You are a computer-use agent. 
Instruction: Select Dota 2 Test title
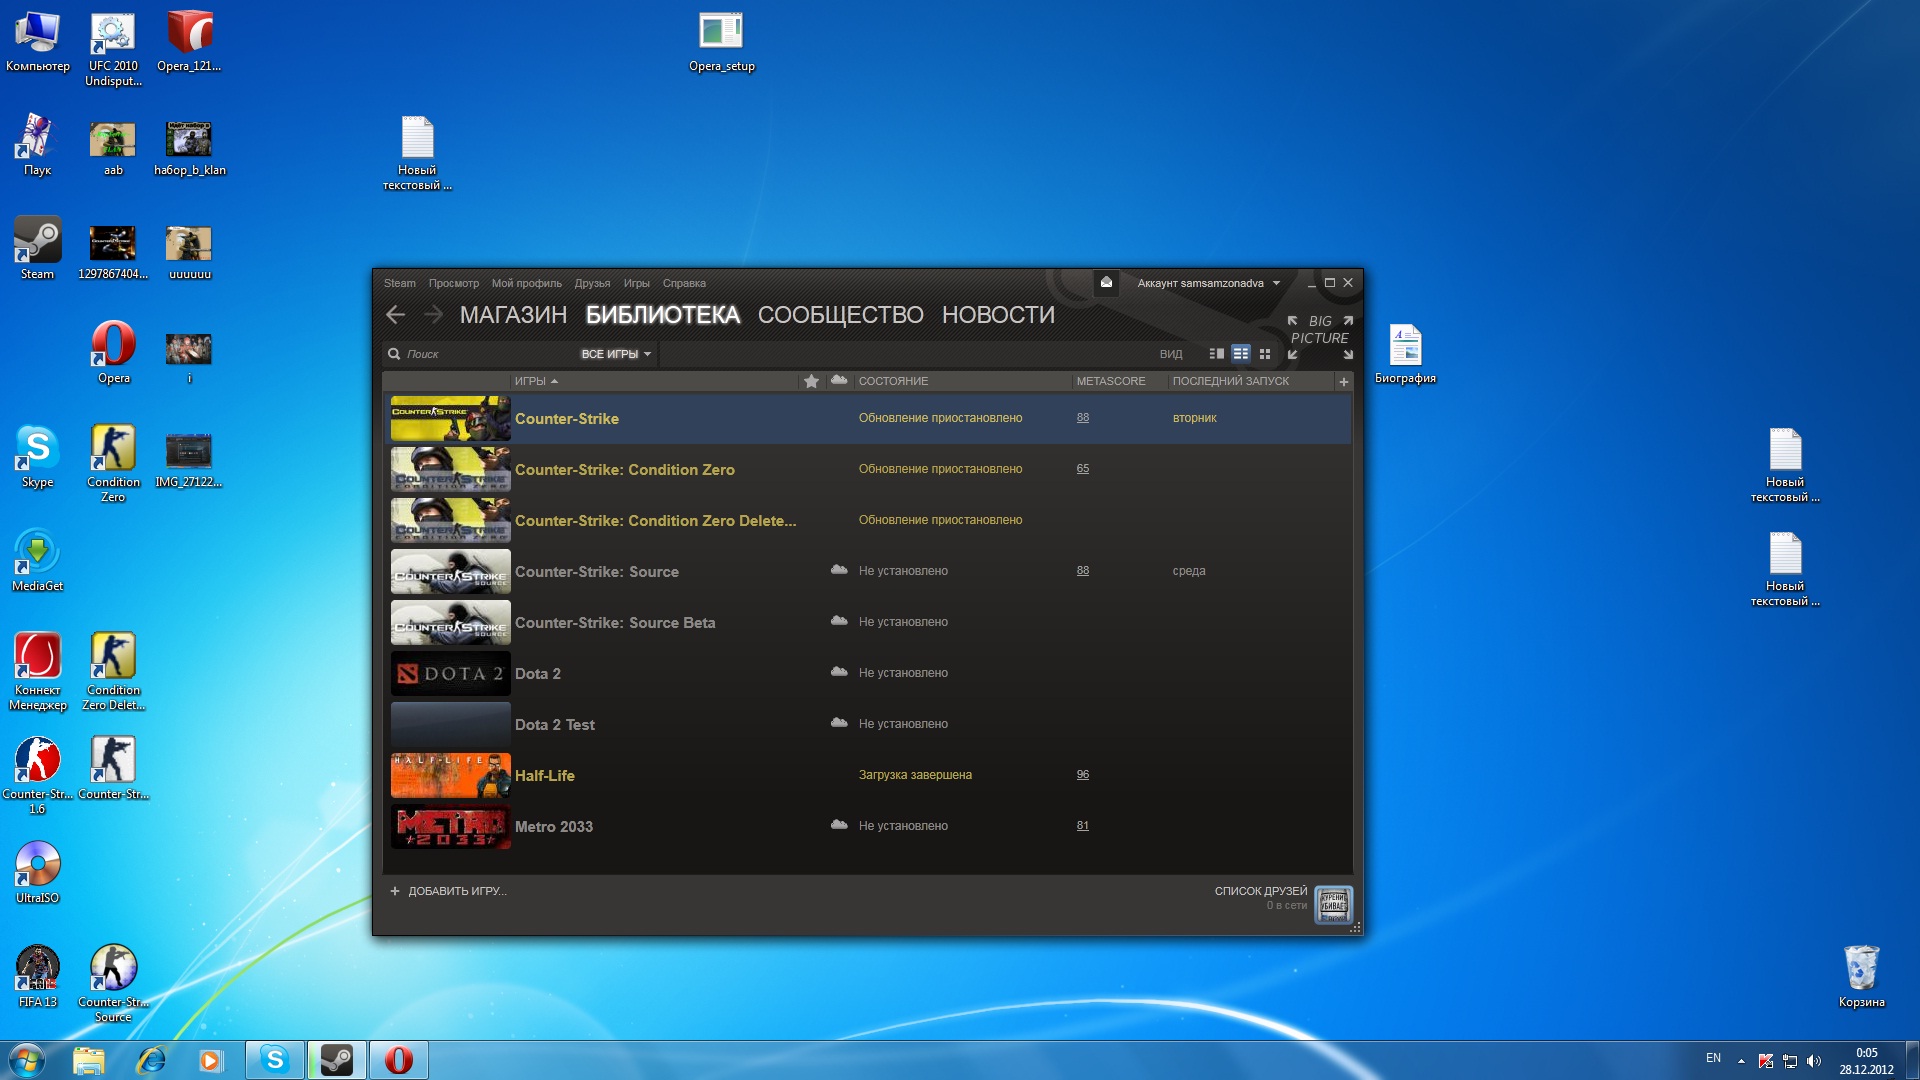pyautogui.click(x=555, y=725)
